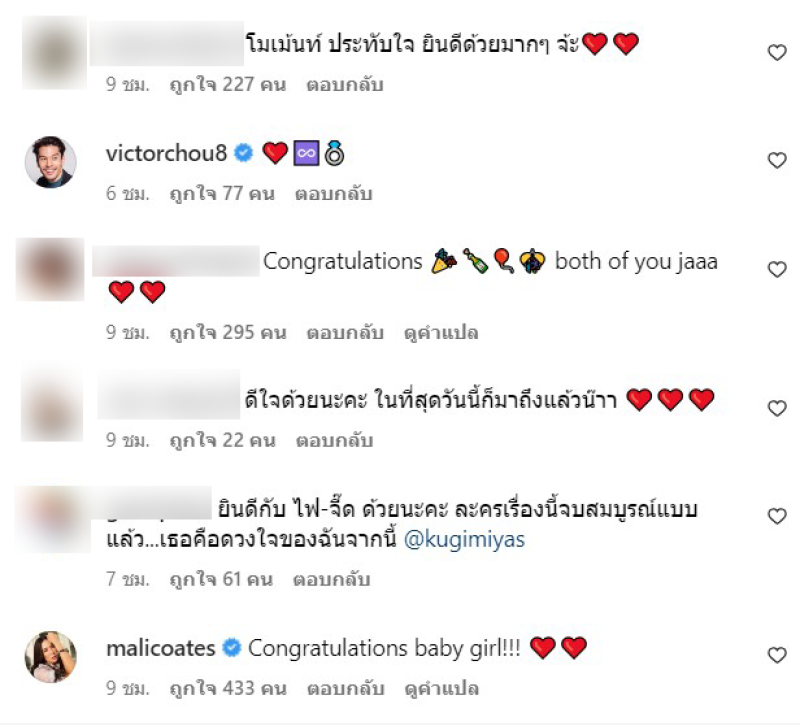800x726 pixels.
Task: View translation of the 295-likes comment
Action: click(441, 333)
